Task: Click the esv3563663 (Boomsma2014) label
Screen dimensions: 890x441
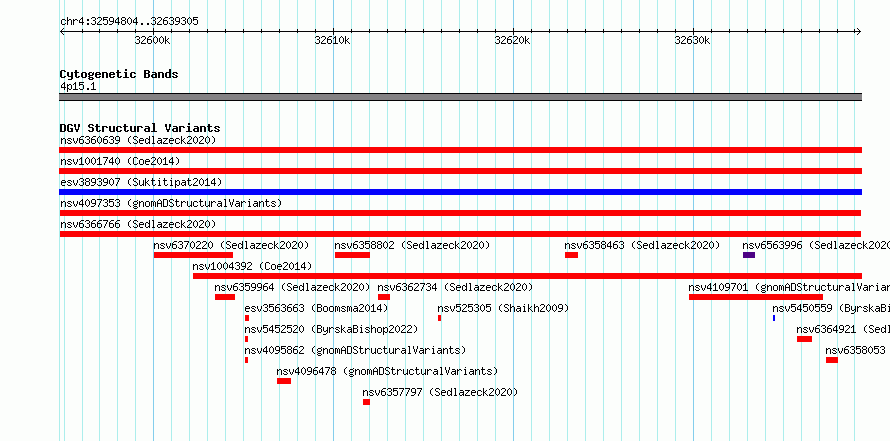Action: (317, 308)
